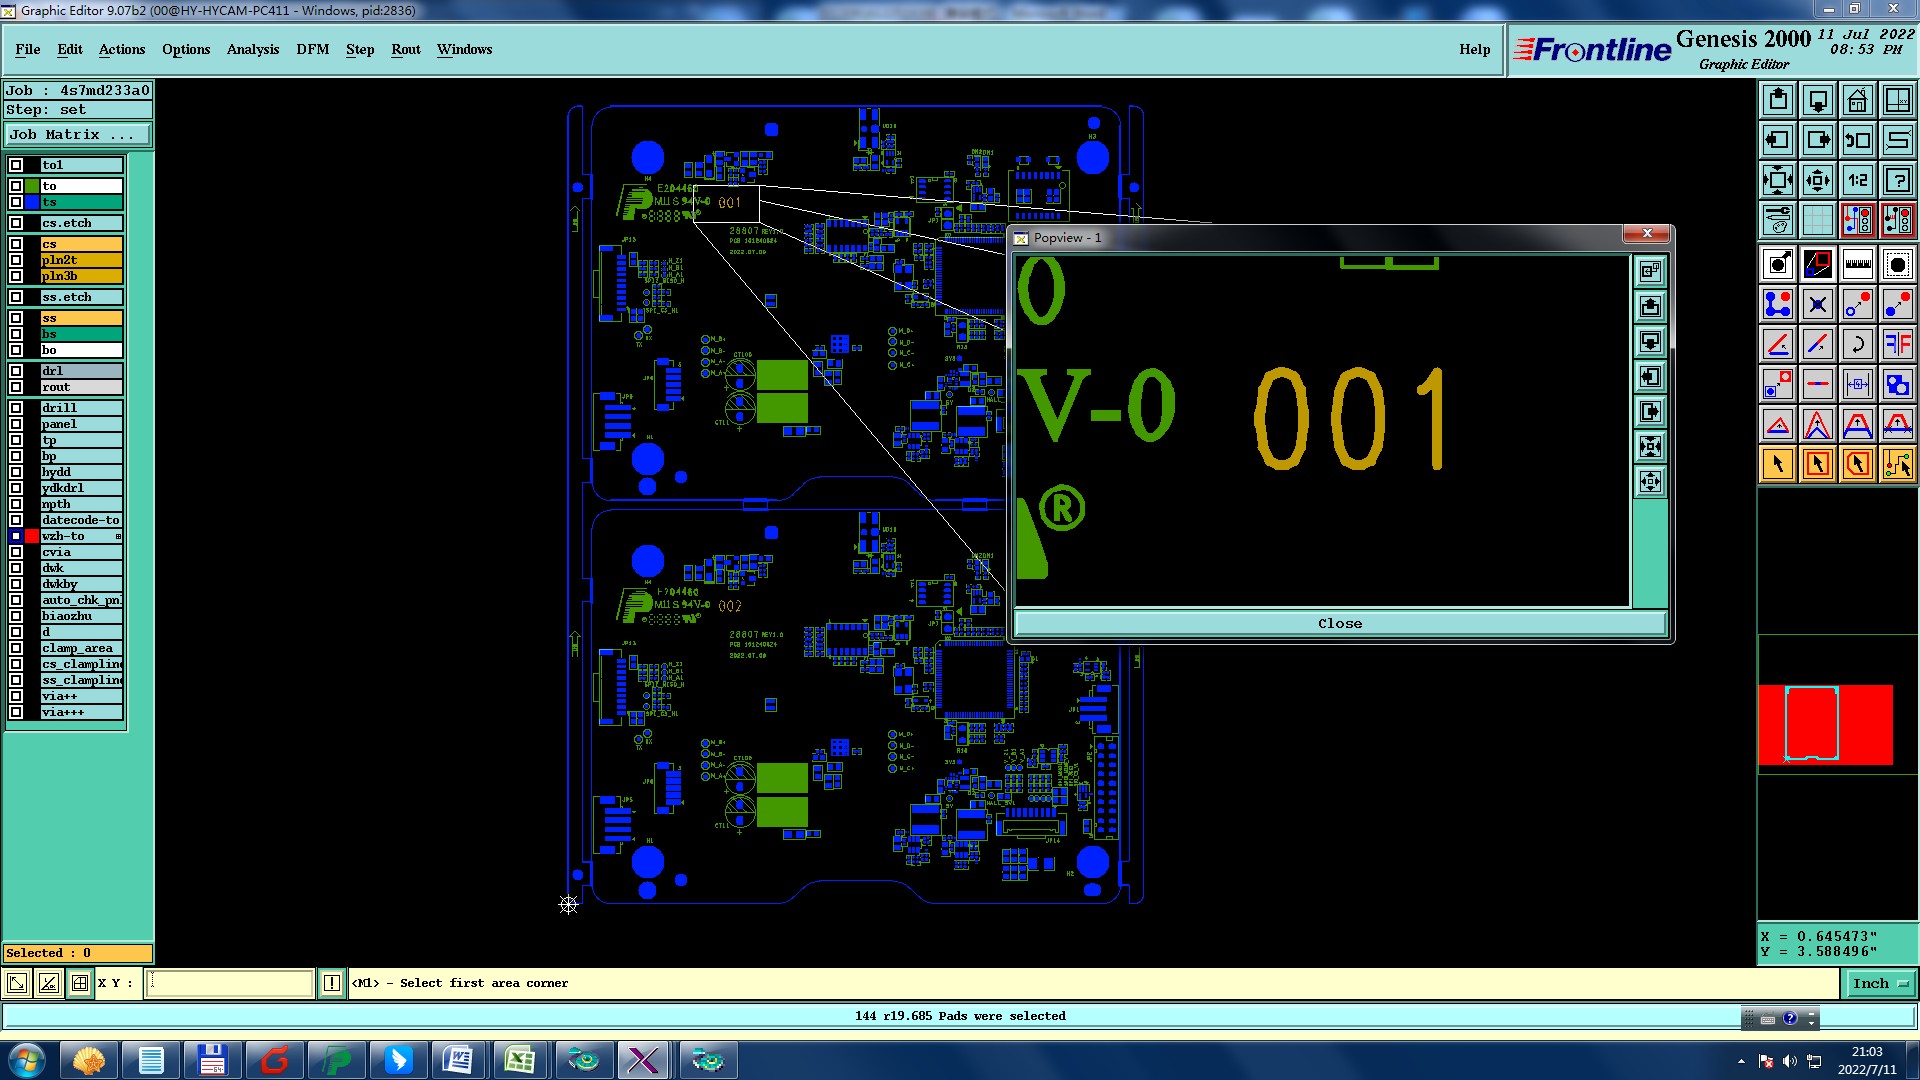Open the DFM menu
This screenshot has width=1920, height=1080.
(x=312, y=49)
